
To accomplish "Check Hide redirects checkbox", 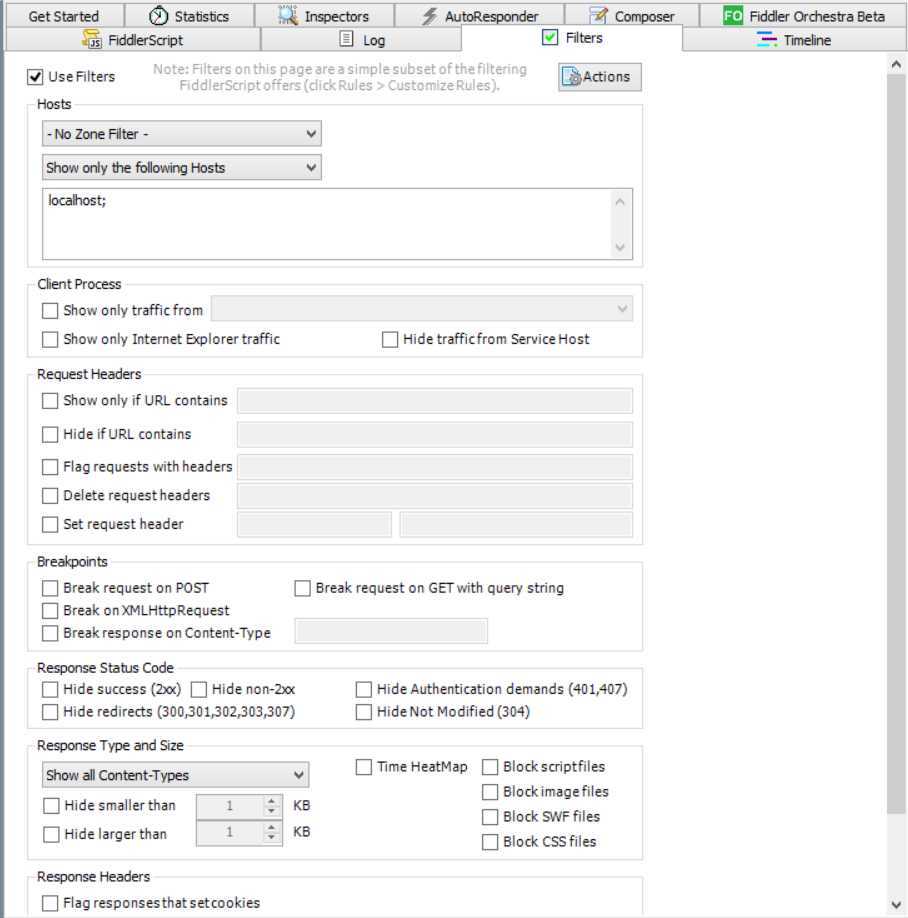I will click(x=50, y=712).
